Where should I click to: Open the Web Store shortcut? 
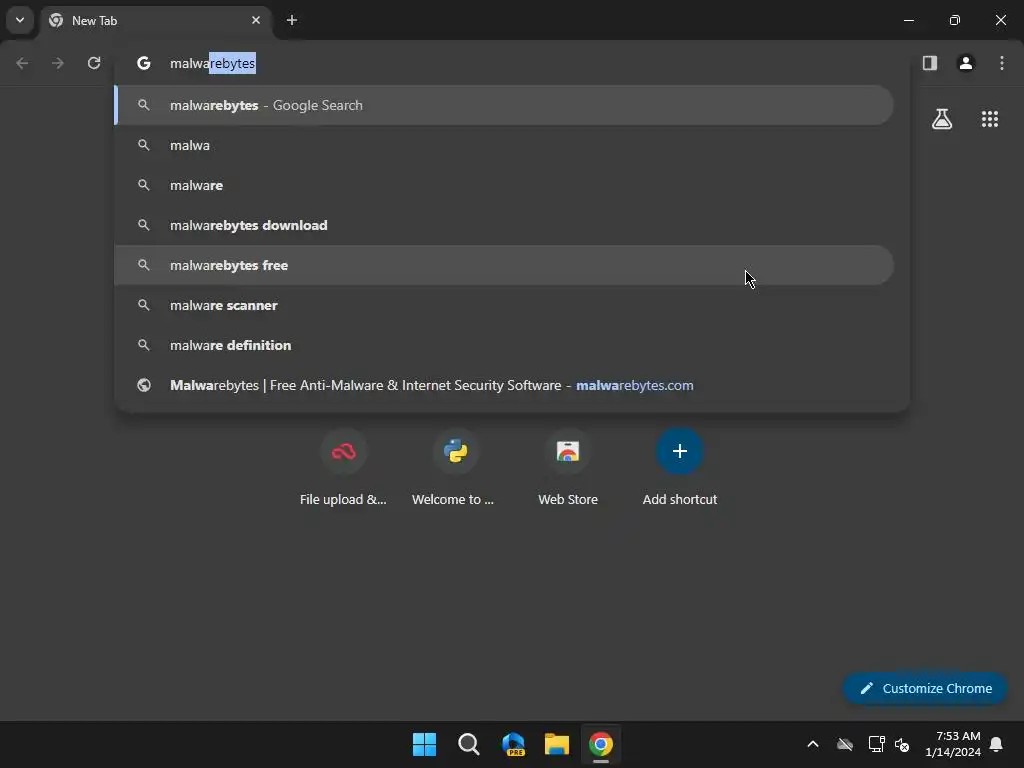pos(568,468)
